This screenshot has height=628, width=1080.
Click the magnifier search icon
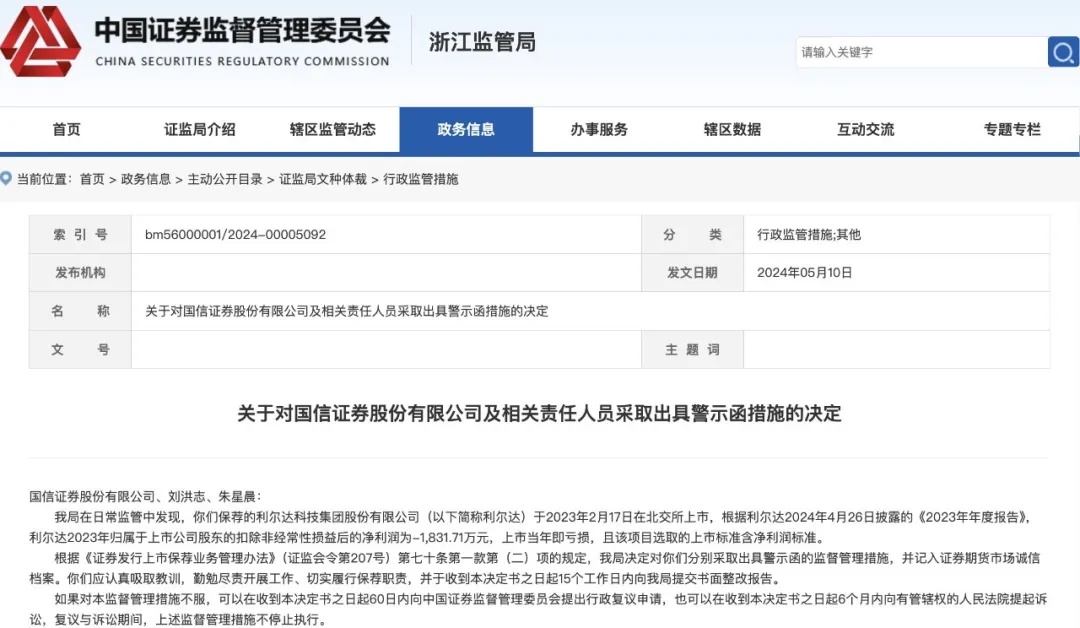pyautogui.click(x=1063, y=52)
